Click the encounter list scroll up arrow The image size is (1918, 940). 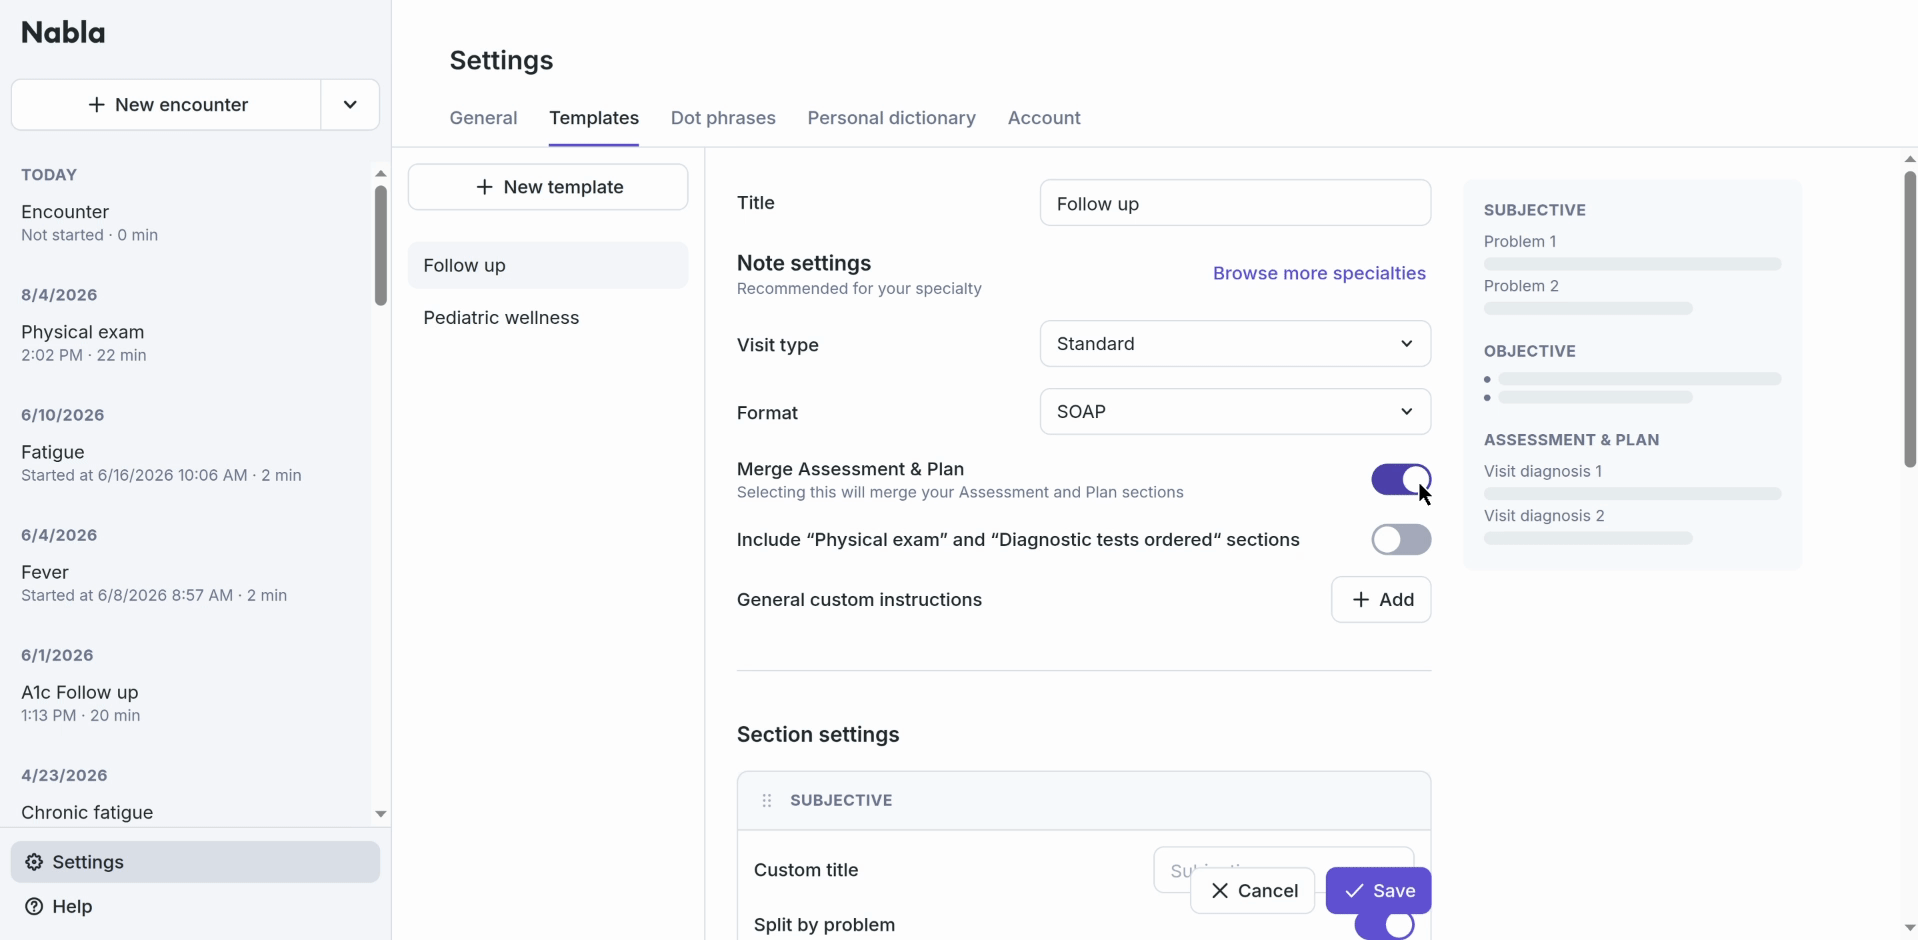tap(380, 174)
